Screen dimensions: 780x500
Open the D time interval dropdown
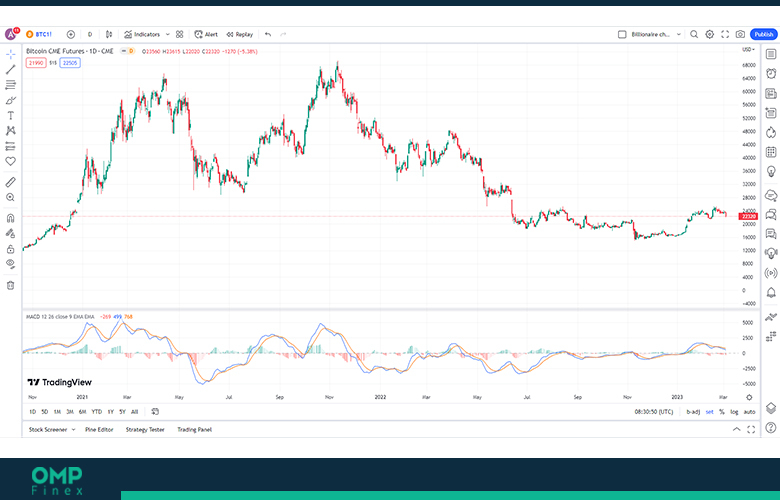tap(90, 34)
